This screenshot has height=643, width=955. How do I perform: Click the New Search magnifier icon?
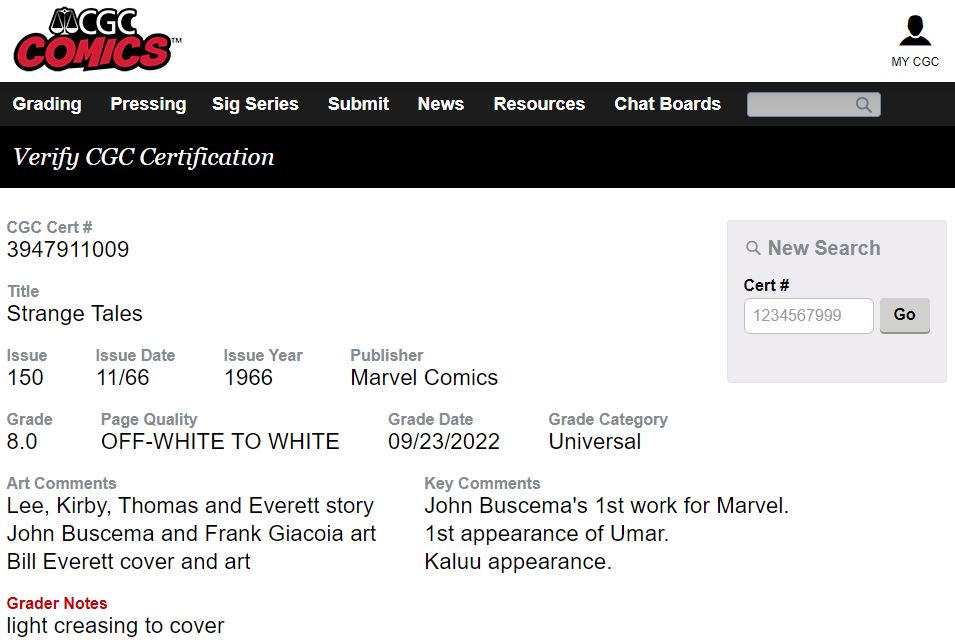(x=753, y=248)
